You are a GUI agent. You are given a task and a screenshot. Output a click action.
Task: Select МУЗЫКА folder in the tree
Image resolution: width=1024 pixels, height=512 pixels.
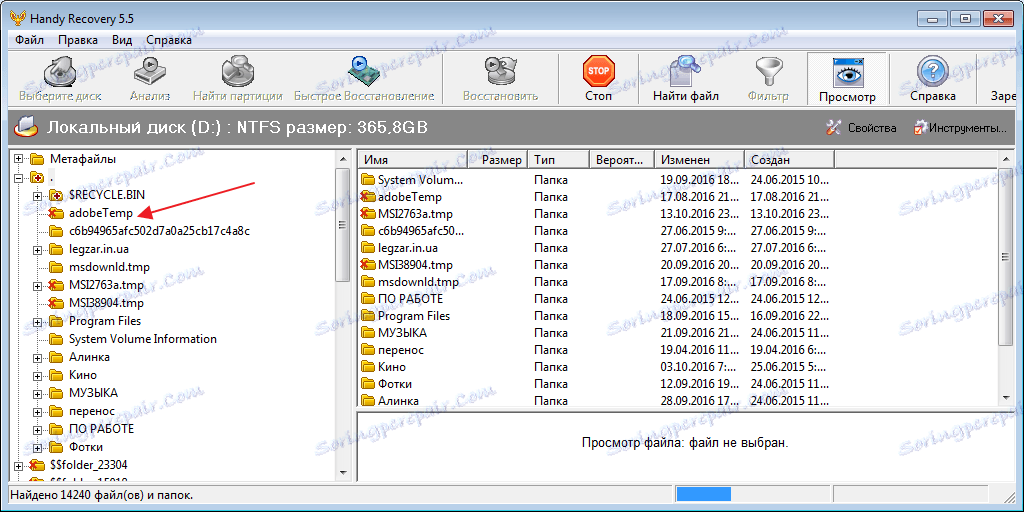[x=93, y=393]
